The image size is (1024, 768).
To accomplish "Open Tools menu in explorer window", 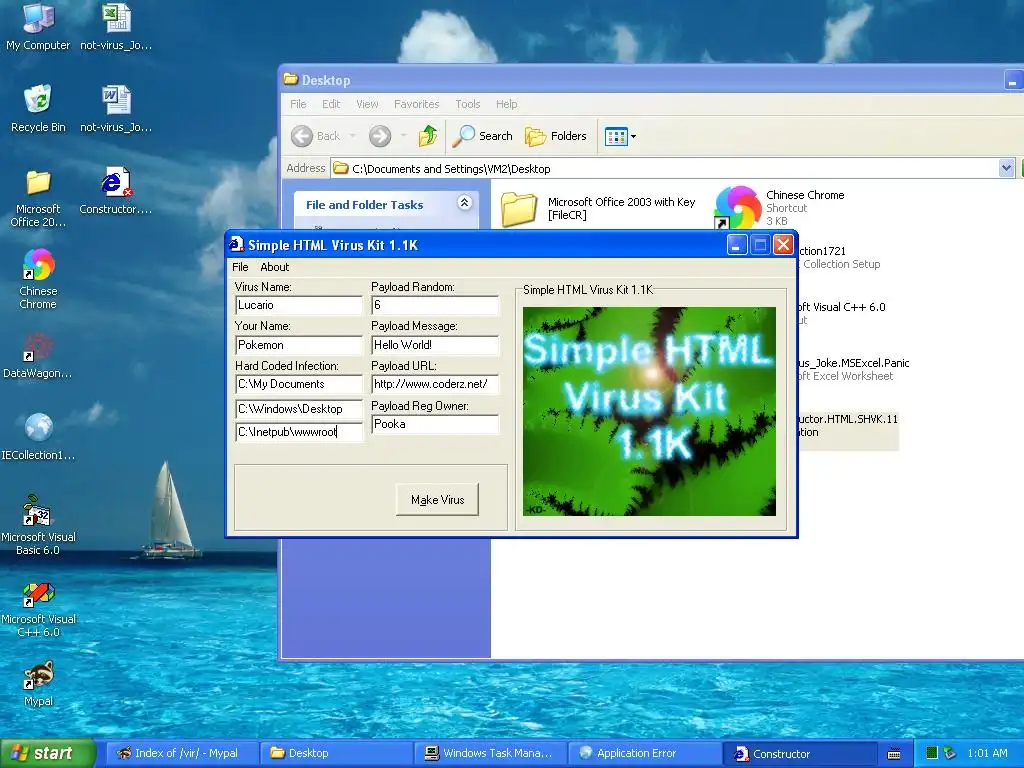I will click(x=468, y=104).
